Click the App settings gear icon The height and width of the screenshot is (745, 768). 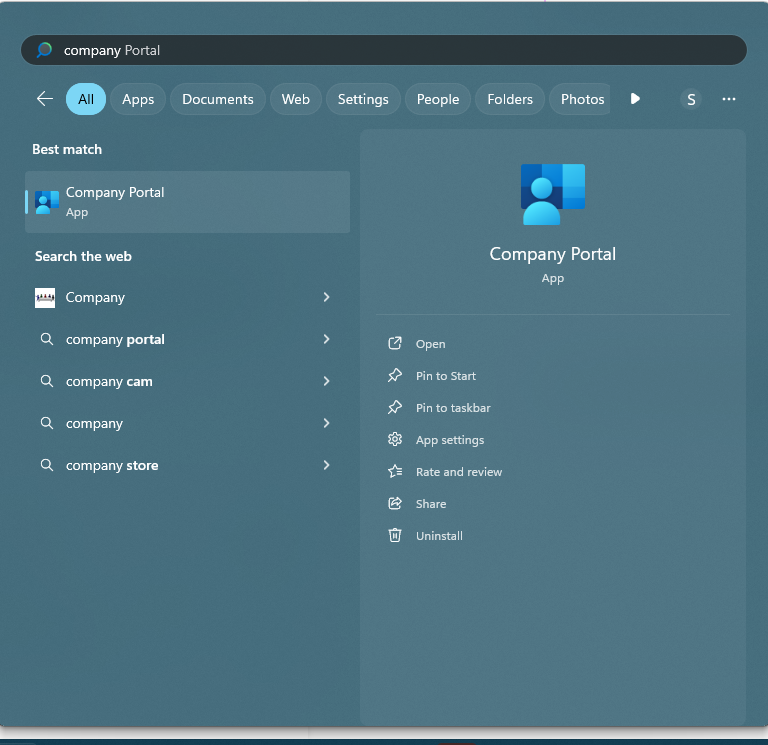pos(395,440)
